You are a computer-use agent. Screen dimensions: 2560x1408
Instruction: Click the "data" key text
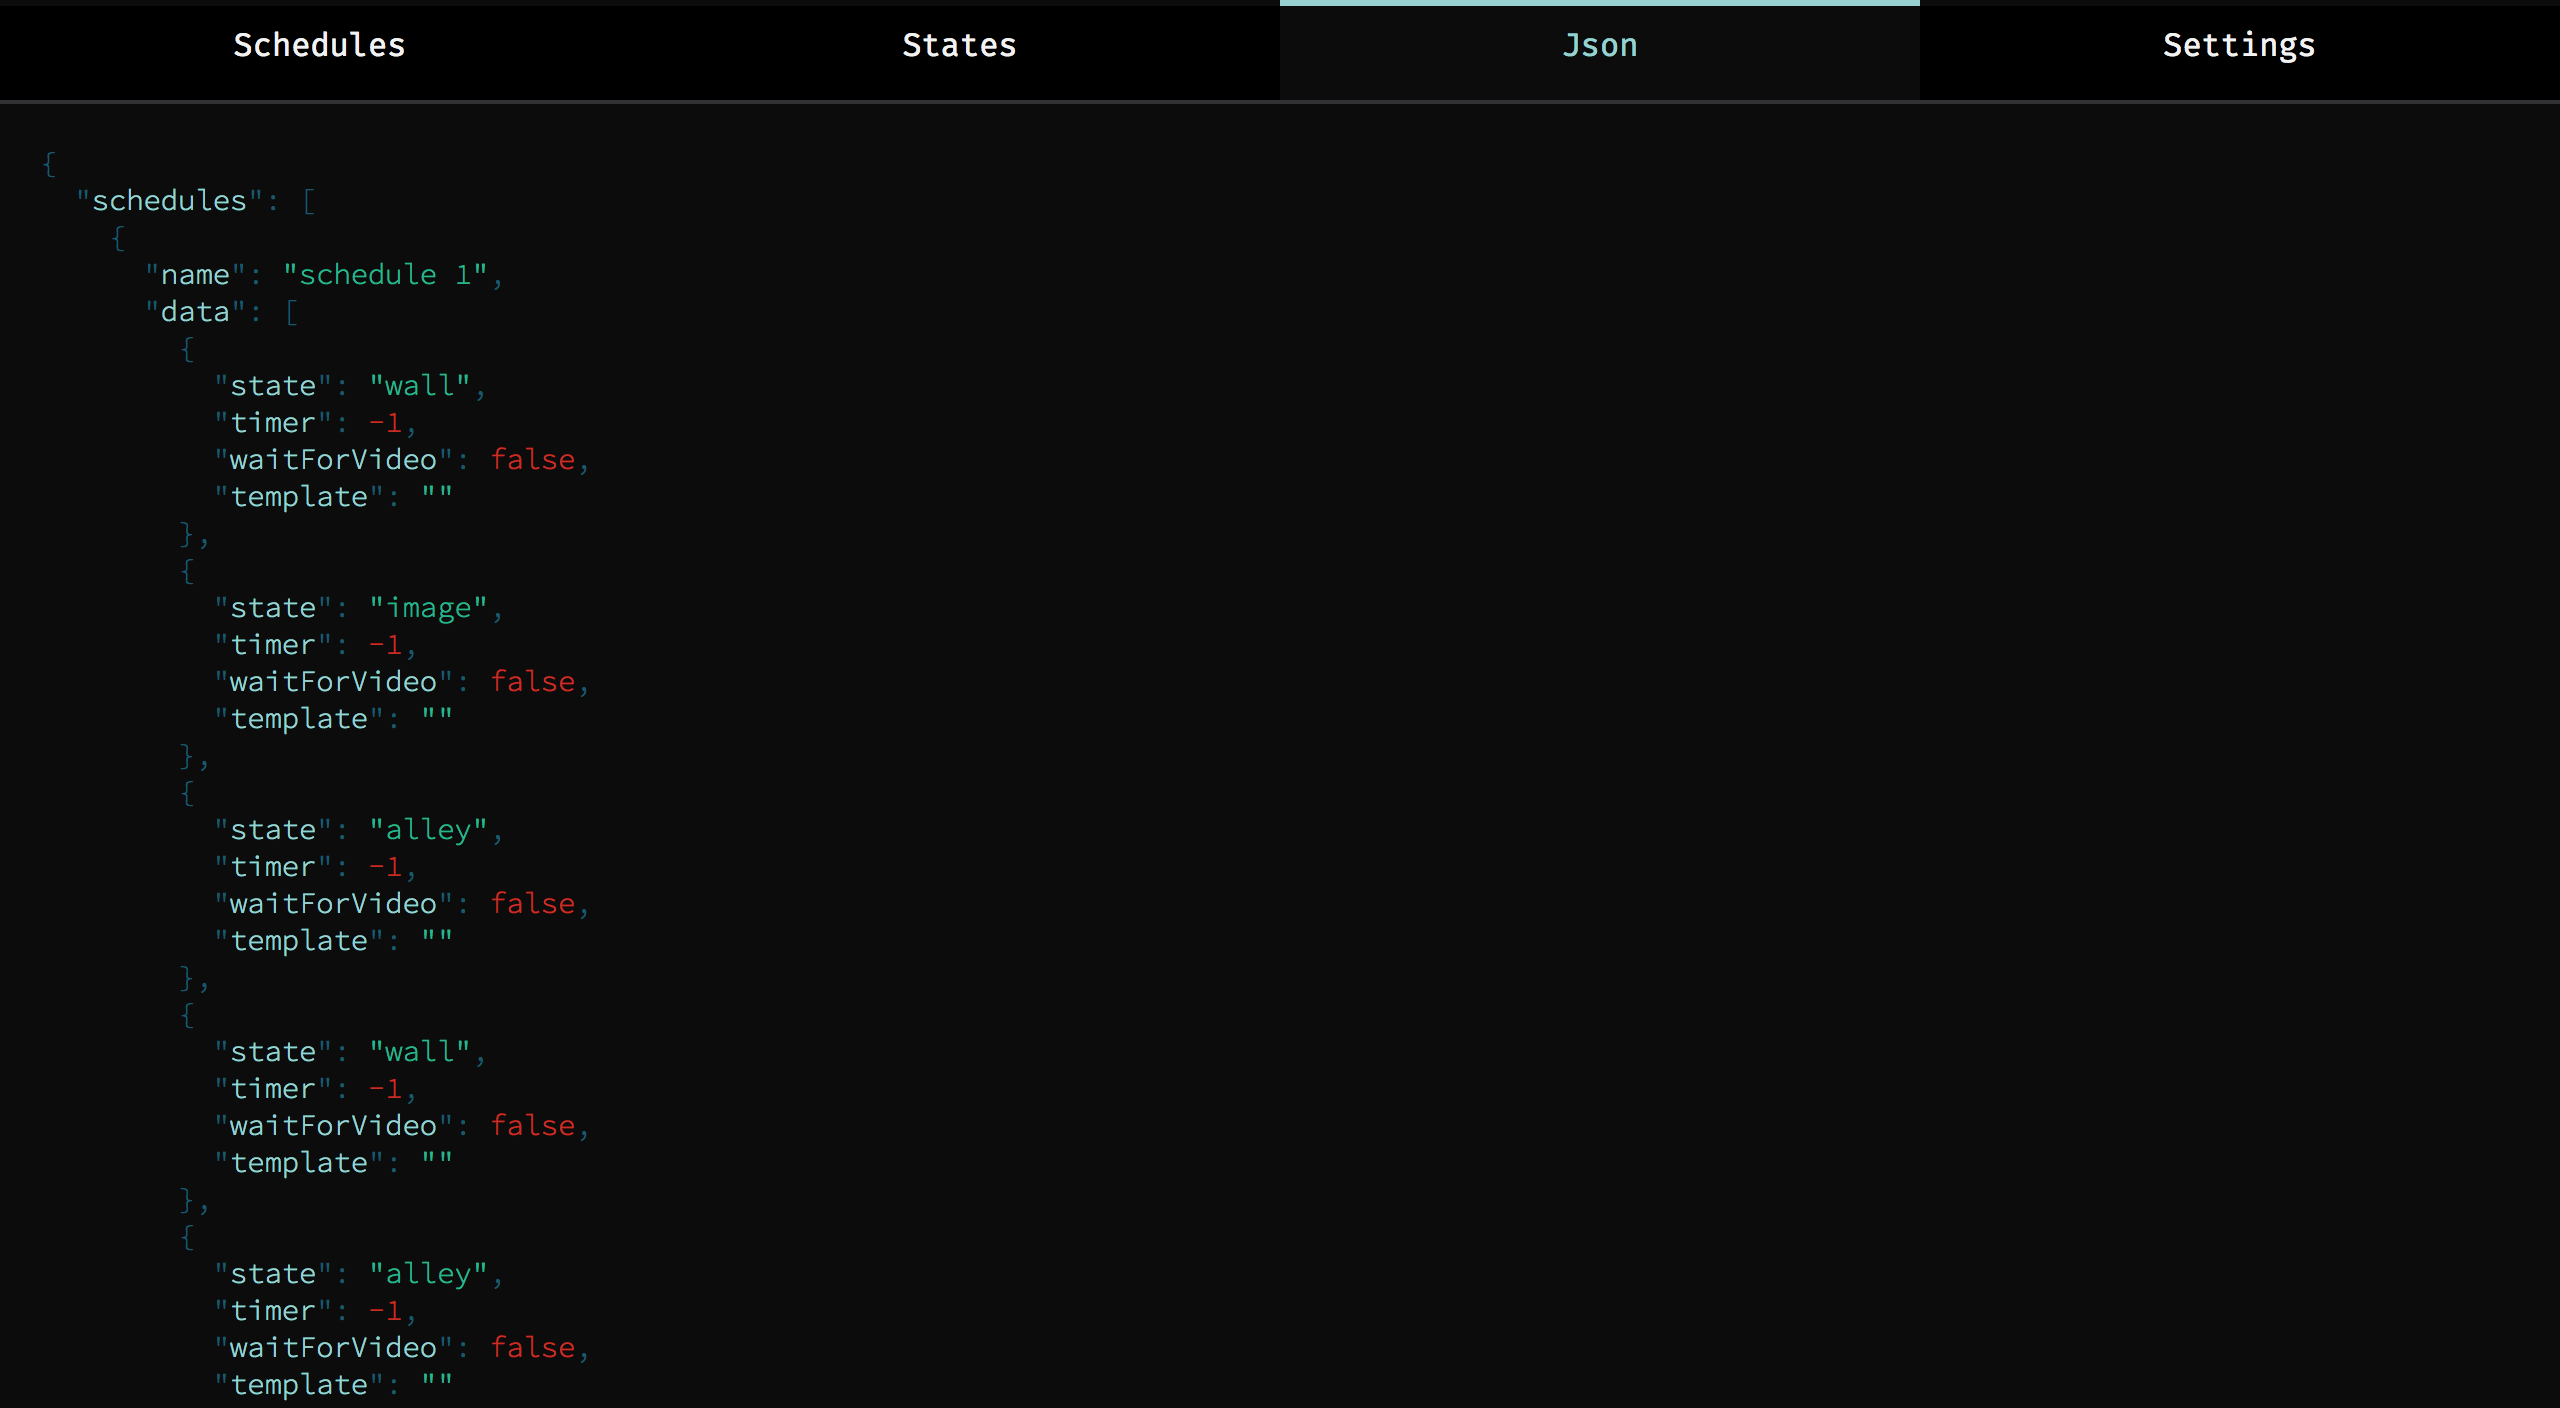pos(196,312)
